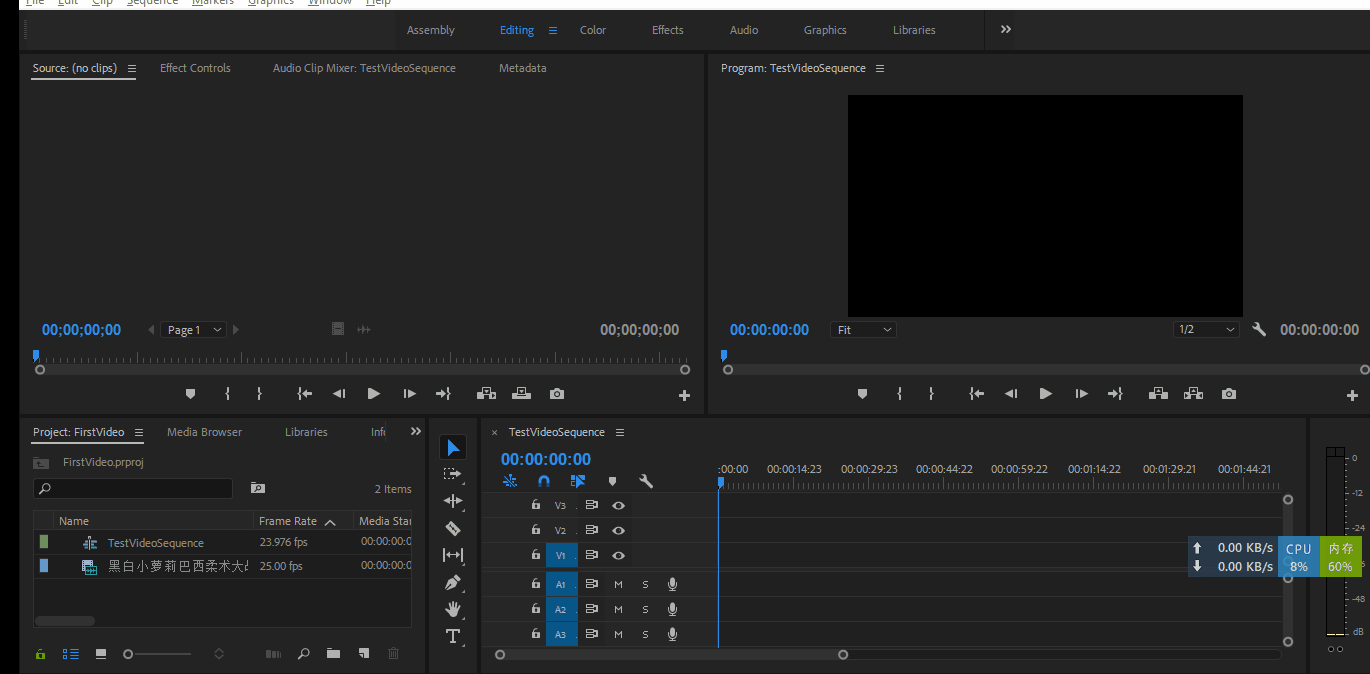Open the Fit zoom level dropdown

[863, 330]
